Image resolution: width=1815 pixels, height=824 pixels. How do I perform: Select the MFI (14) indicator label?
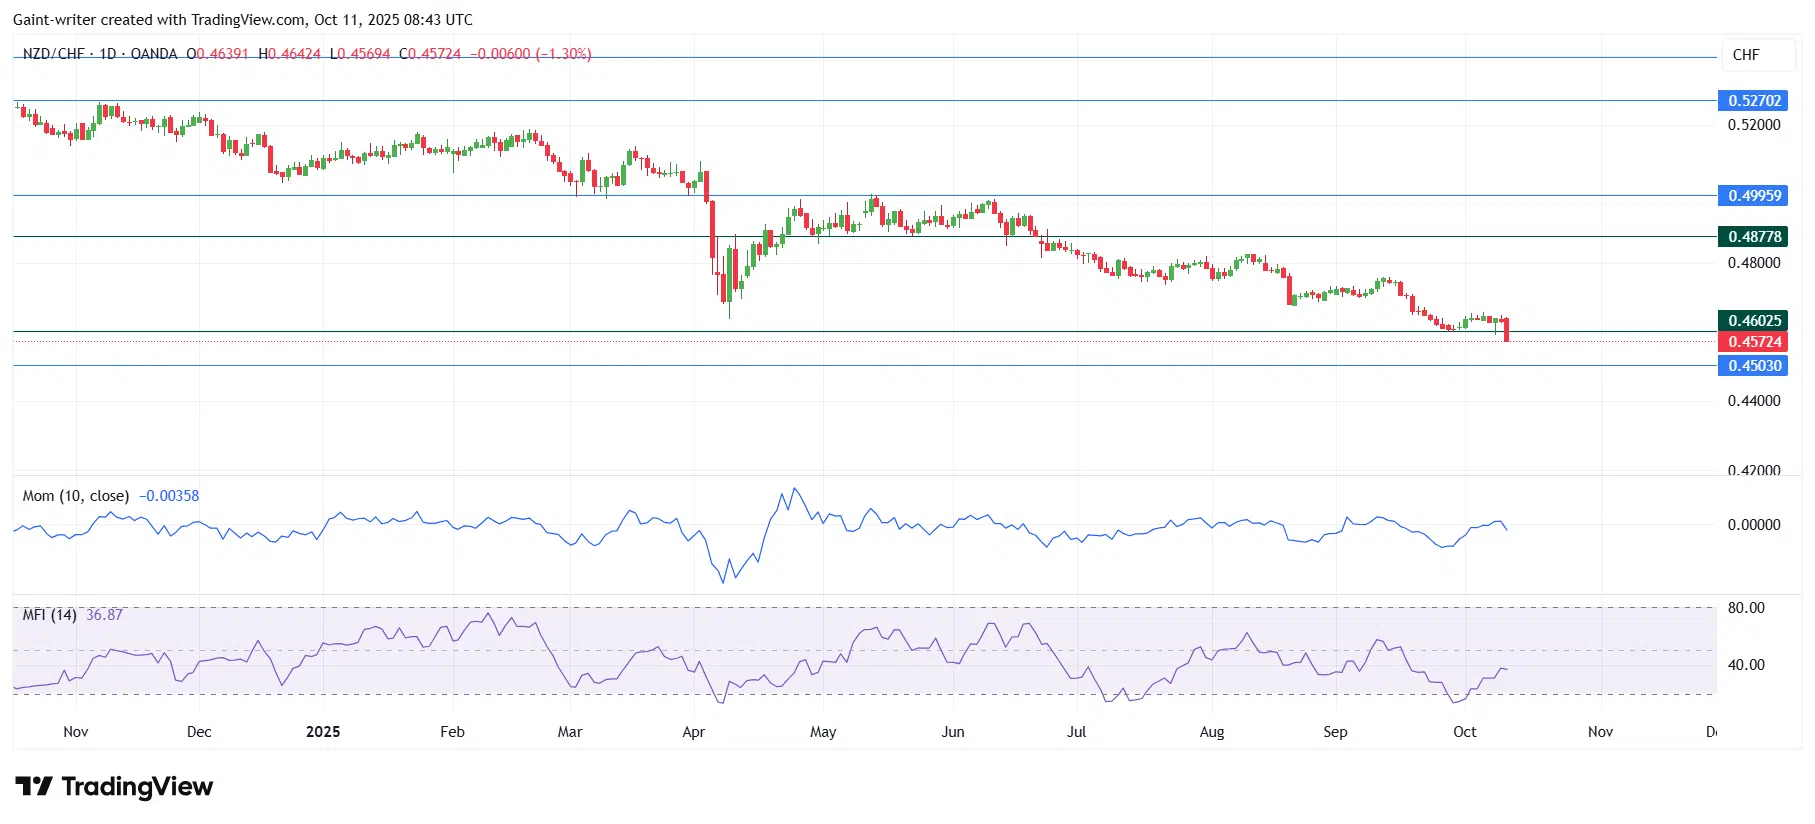[50, 615]
